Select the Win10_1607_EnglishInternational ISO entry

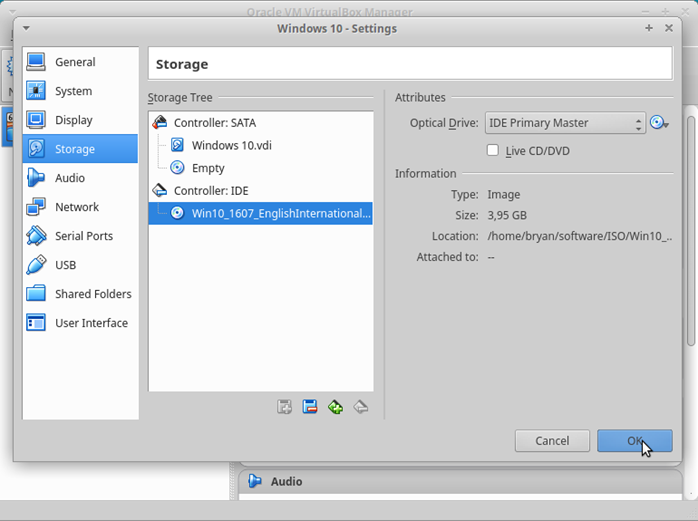coord(261,213)
